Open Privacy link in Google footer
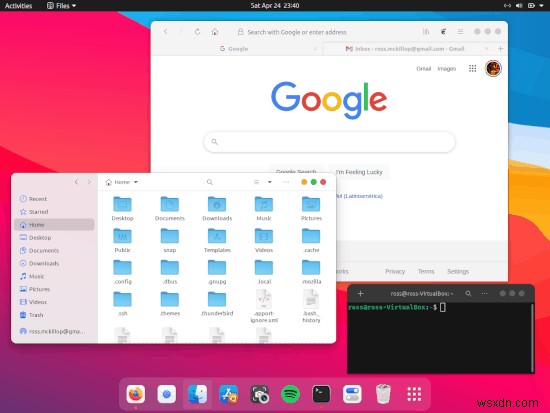 [x=395, y=271]
